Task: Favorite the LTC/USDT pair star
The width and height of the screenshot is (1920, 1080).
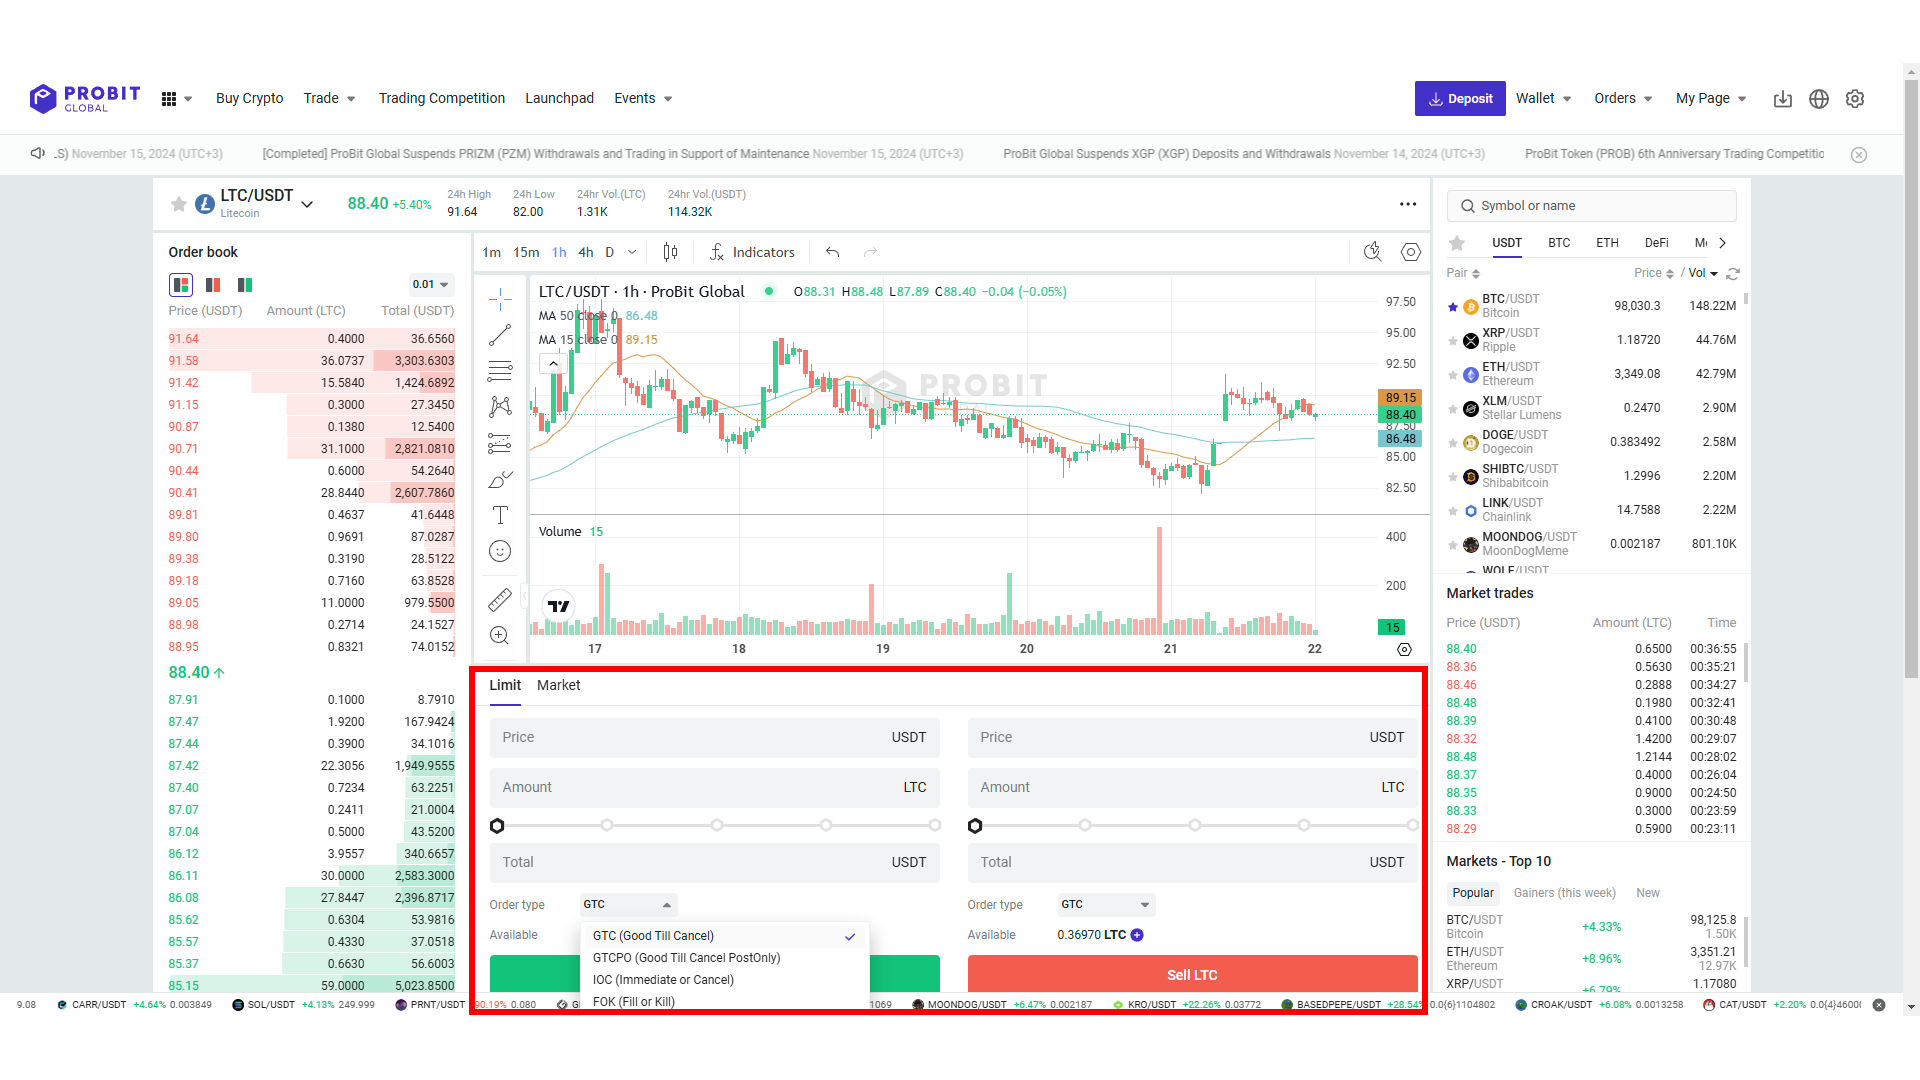Action: [x=179, y=204]
